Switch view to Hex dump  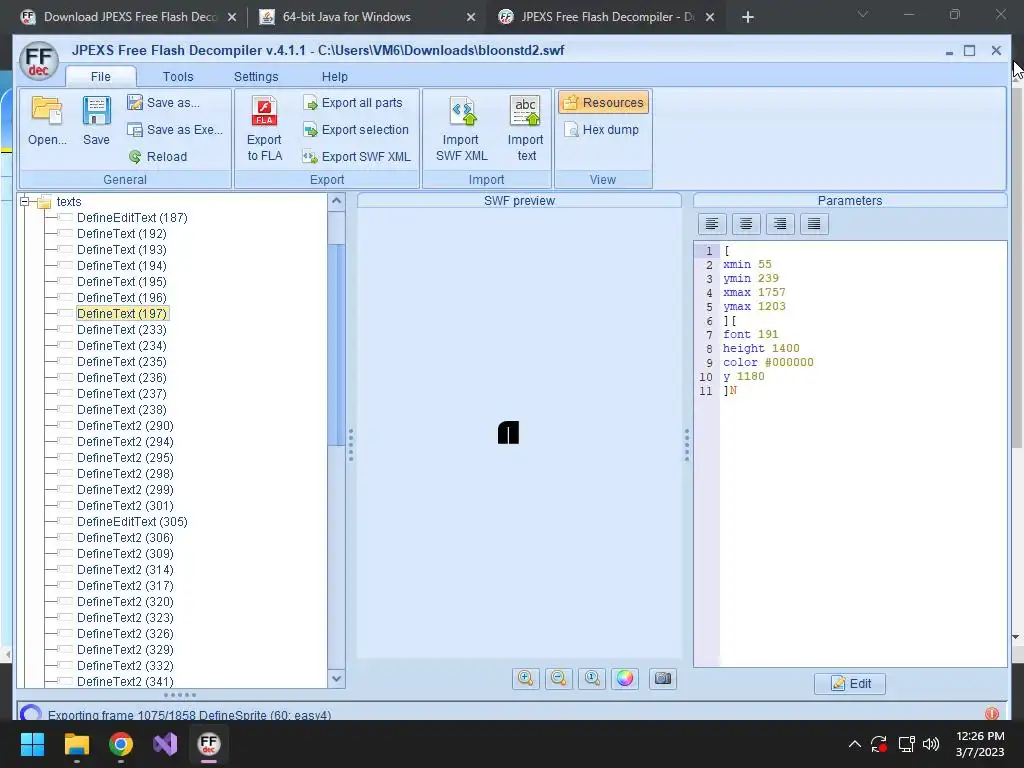coord(601,130)
